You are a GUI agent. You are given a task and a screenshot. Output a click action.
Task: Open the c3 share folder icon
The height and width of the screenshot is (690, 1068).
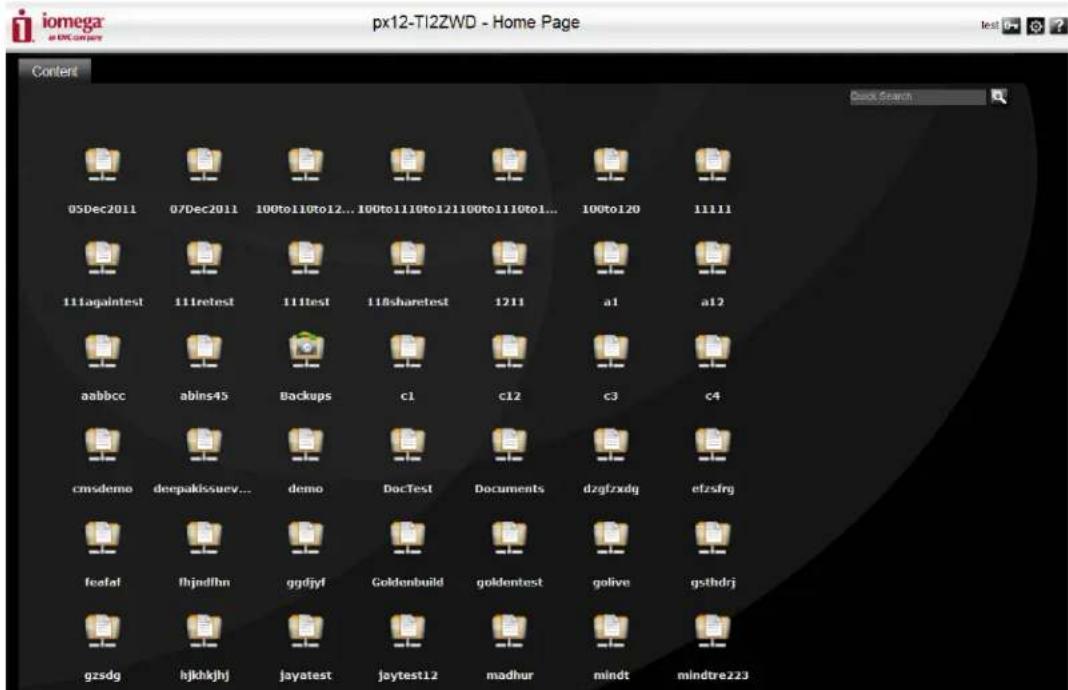610,350
